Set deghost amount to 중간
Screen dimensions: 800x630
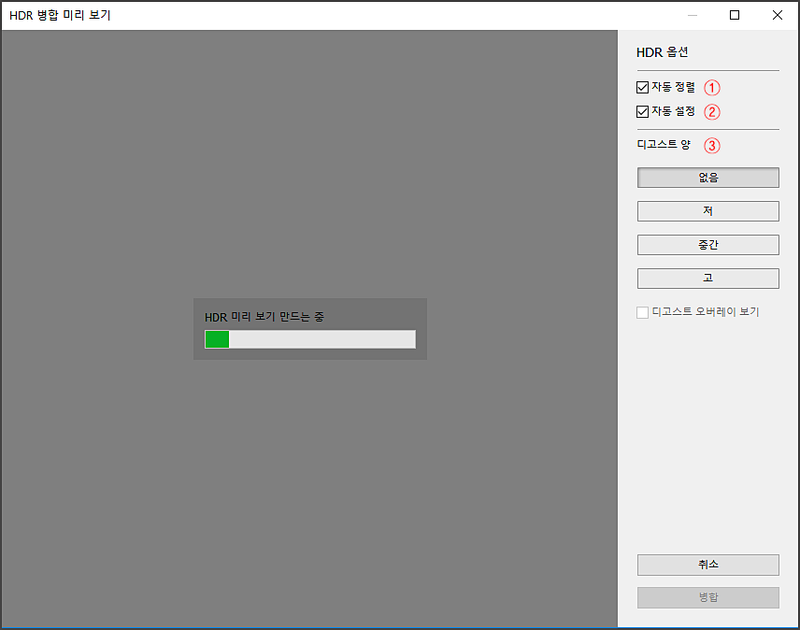pyautogui.click(x=708, y=245)
